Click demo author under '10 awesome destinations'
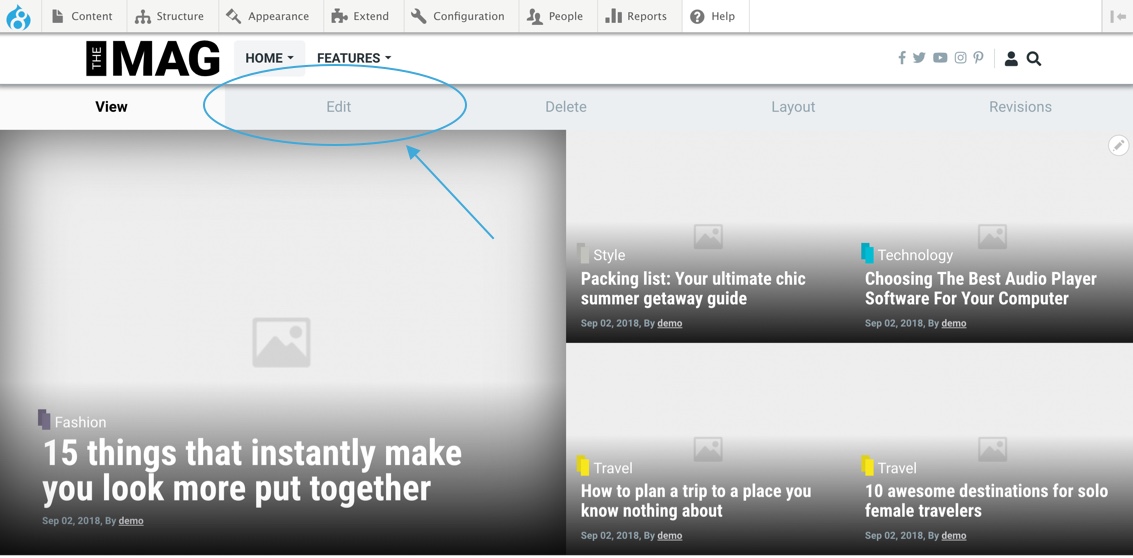The height and width of the screenshot is (558, 1133). pyautogui.click(x=954, y=536)
